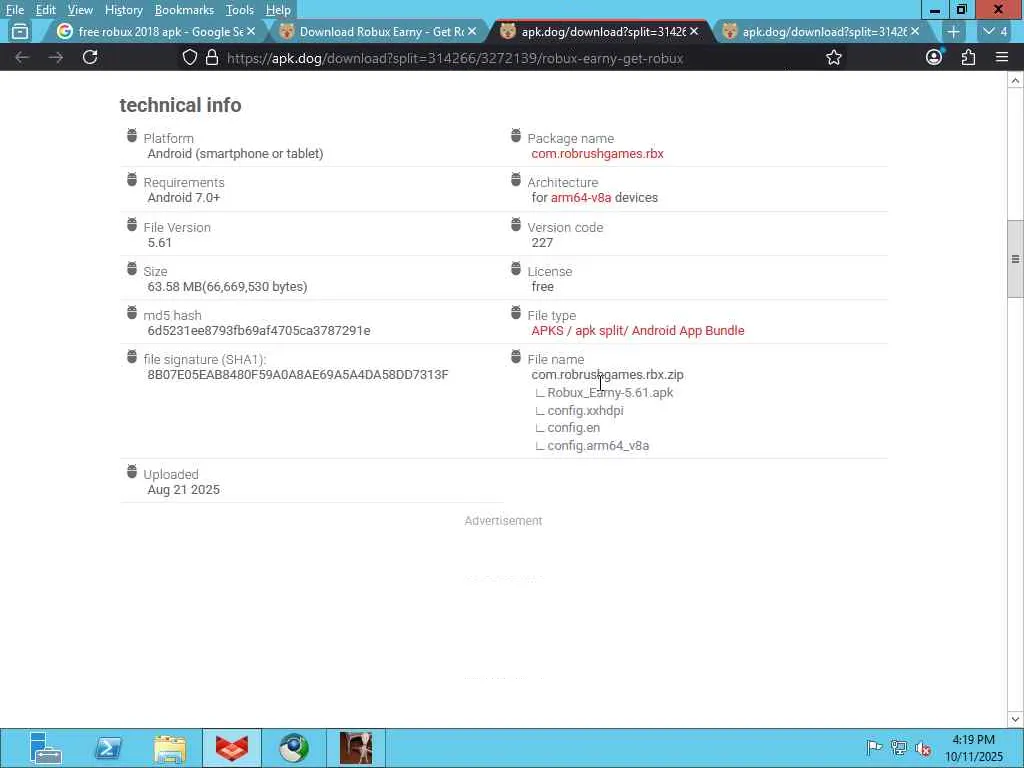Image resolution: width=1024 pixels, height=768 pixels.
Task: Close the Google search tab
Action: coord(251,31)
